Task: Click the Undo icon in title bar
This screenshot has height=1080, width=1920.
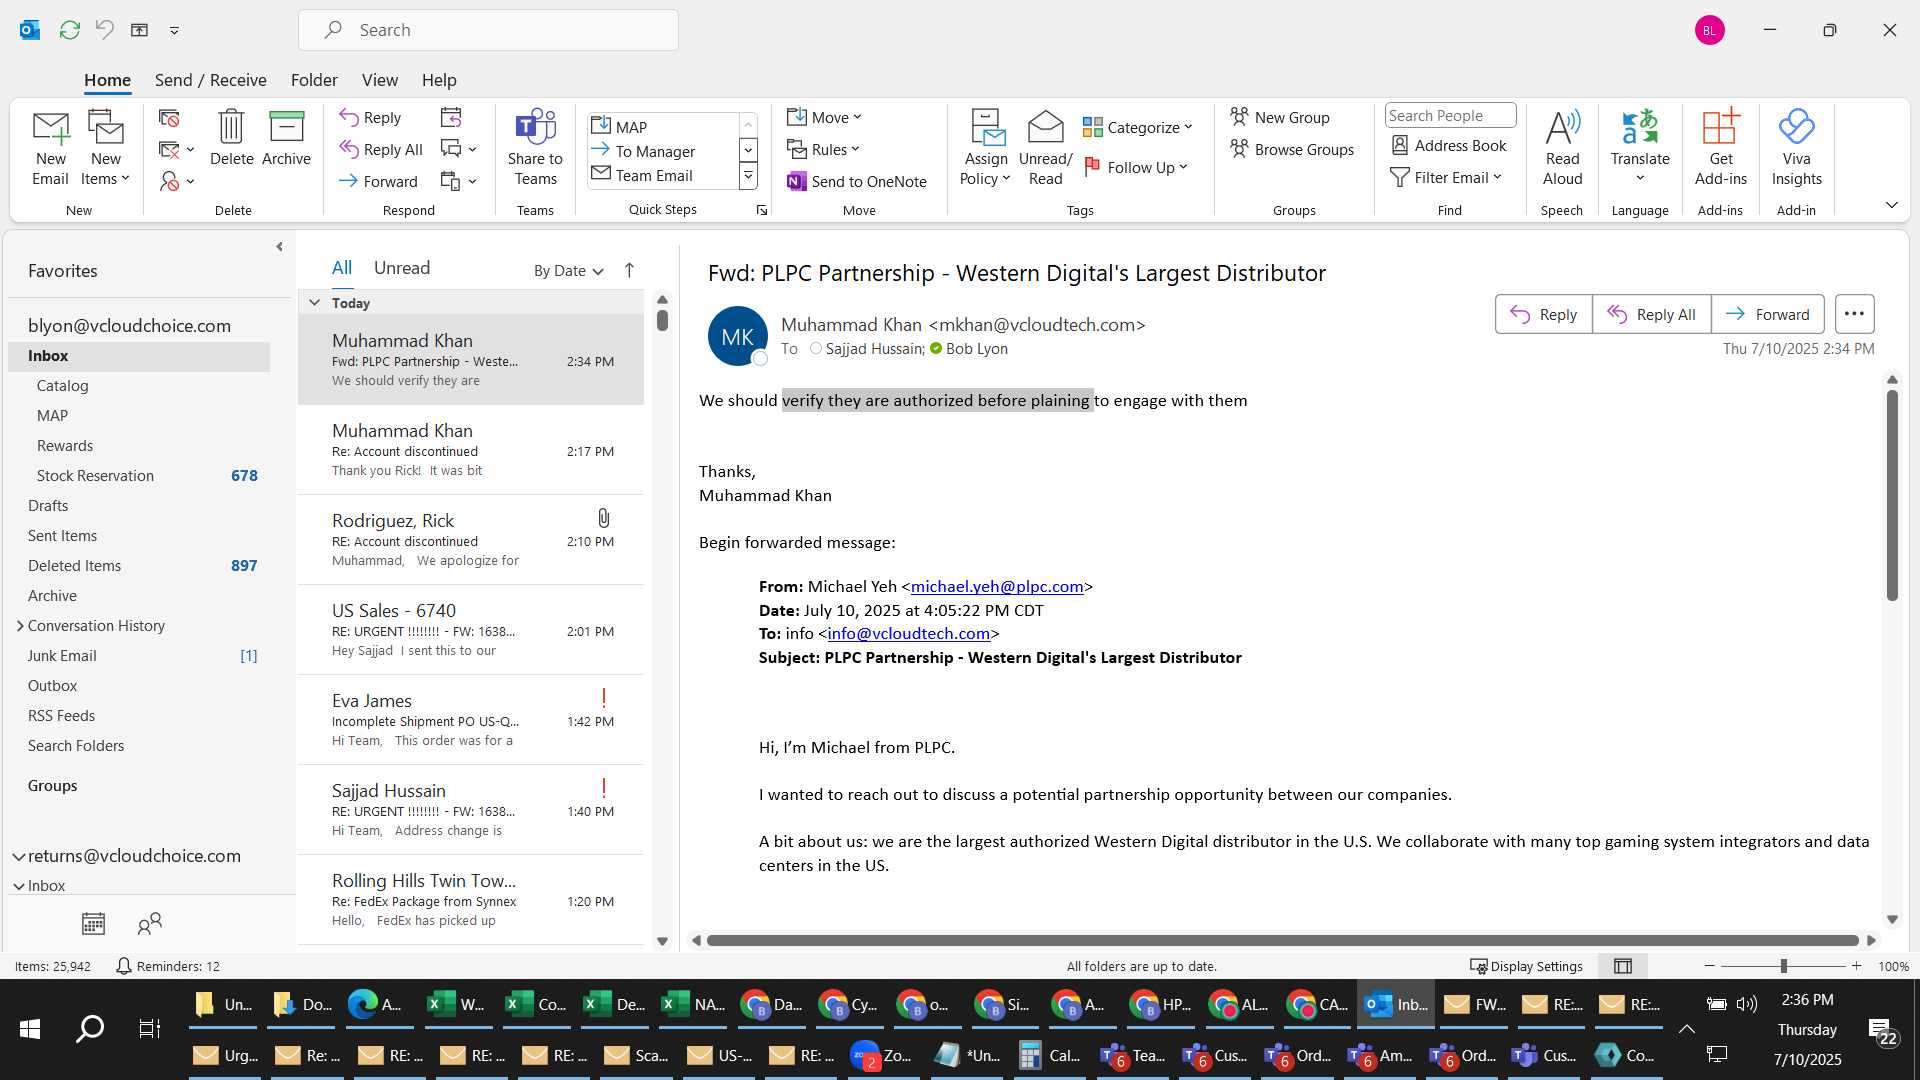Action: 104,30
